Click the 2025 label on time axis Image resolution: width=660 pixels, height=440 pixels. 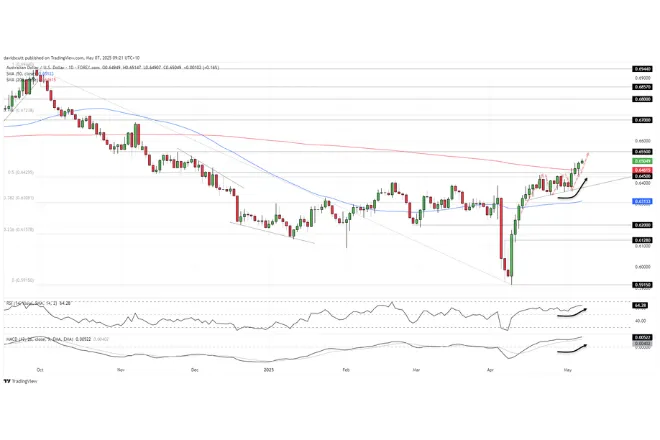tap(269, 370)
